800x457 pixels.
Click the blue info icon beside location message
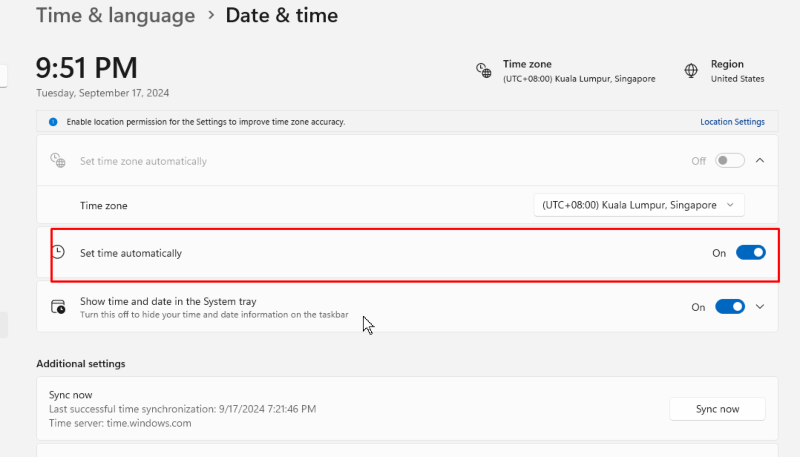tap(53, 122)
